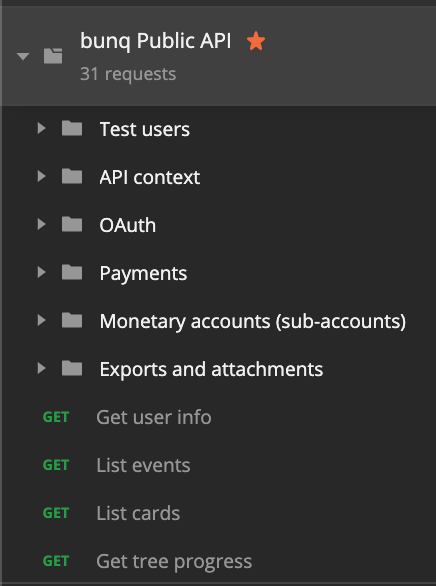
Task: Expand the API context folder arrow
Action: (41, 176)
